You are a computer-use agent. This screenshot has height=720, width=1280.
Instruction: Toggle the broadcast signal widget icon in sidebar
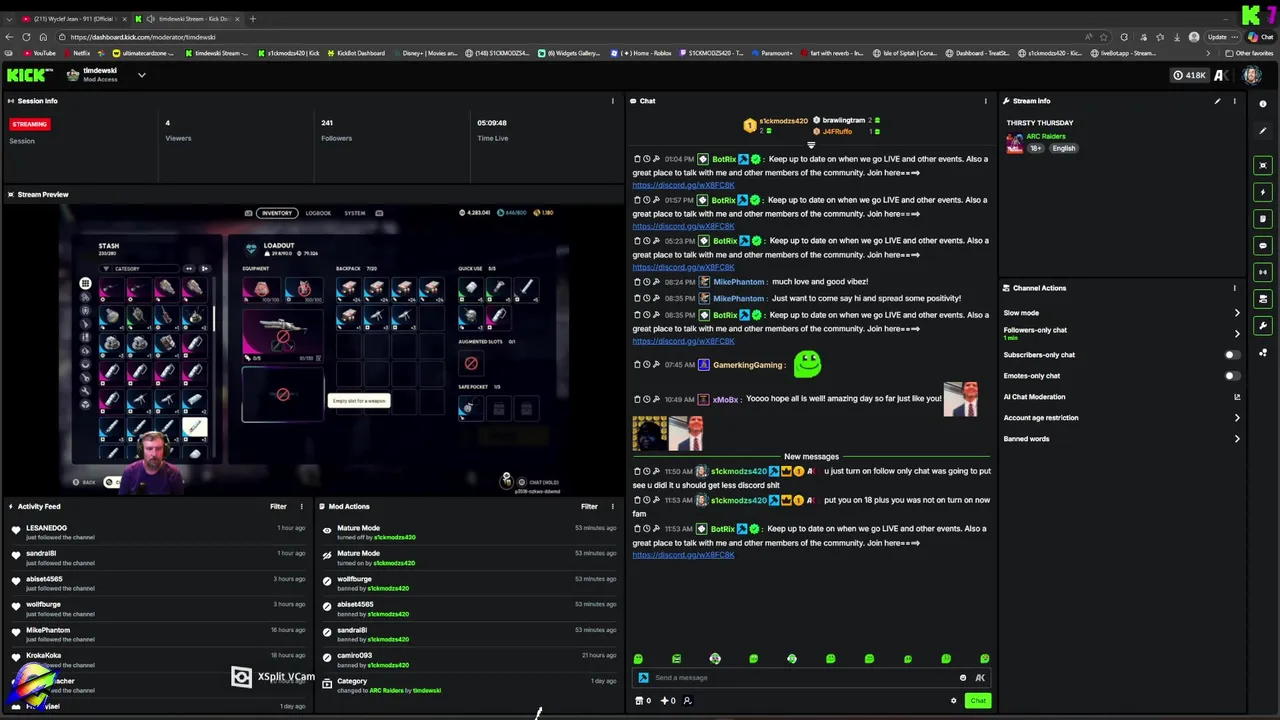pos(1263,272)
